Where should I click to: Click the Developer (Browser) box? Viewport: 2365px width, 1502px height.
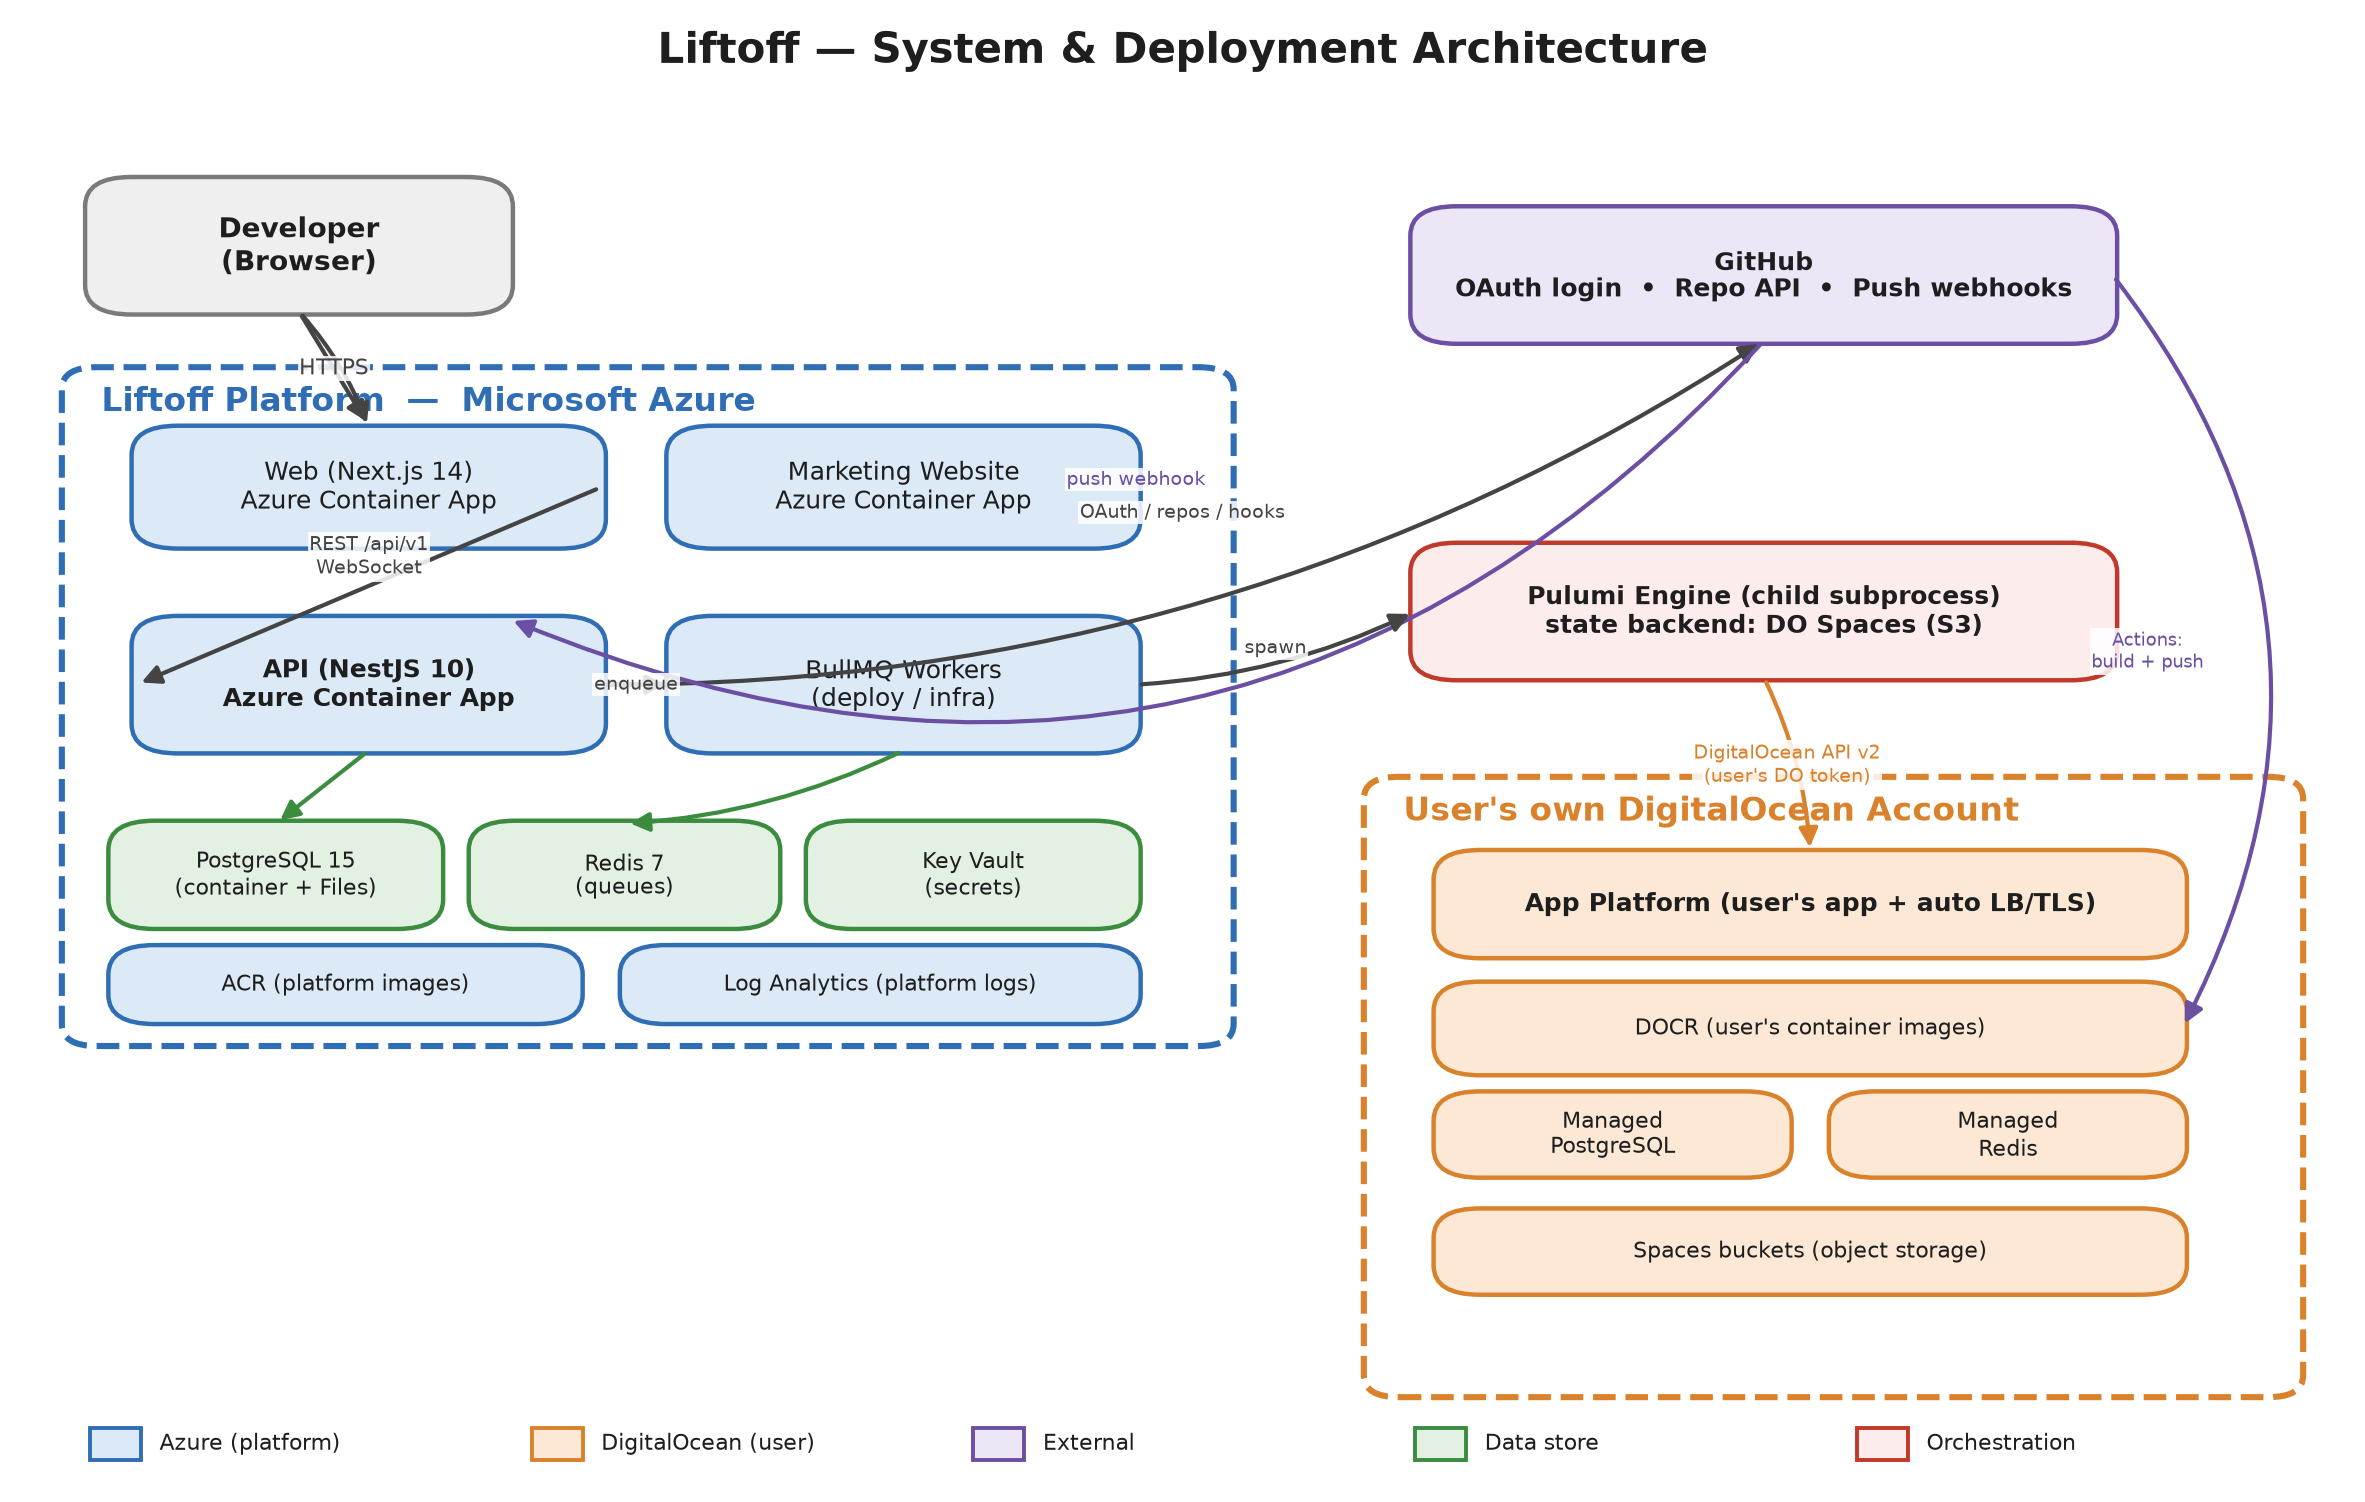coord(299,246)
